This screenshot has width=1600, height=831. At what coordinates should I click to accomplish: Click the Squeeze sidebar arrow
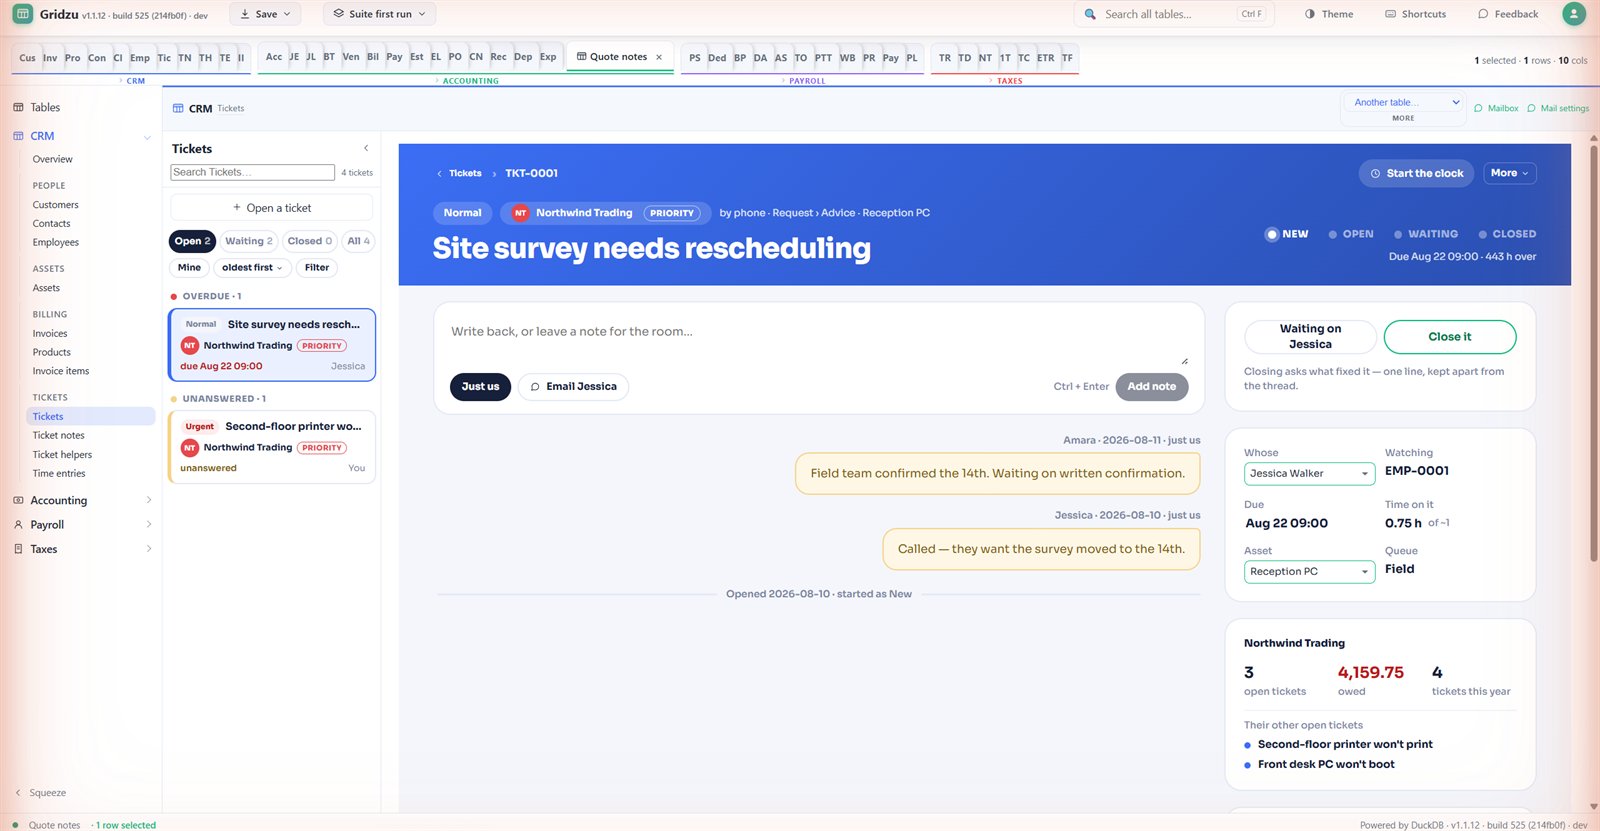tap(18, 793)
